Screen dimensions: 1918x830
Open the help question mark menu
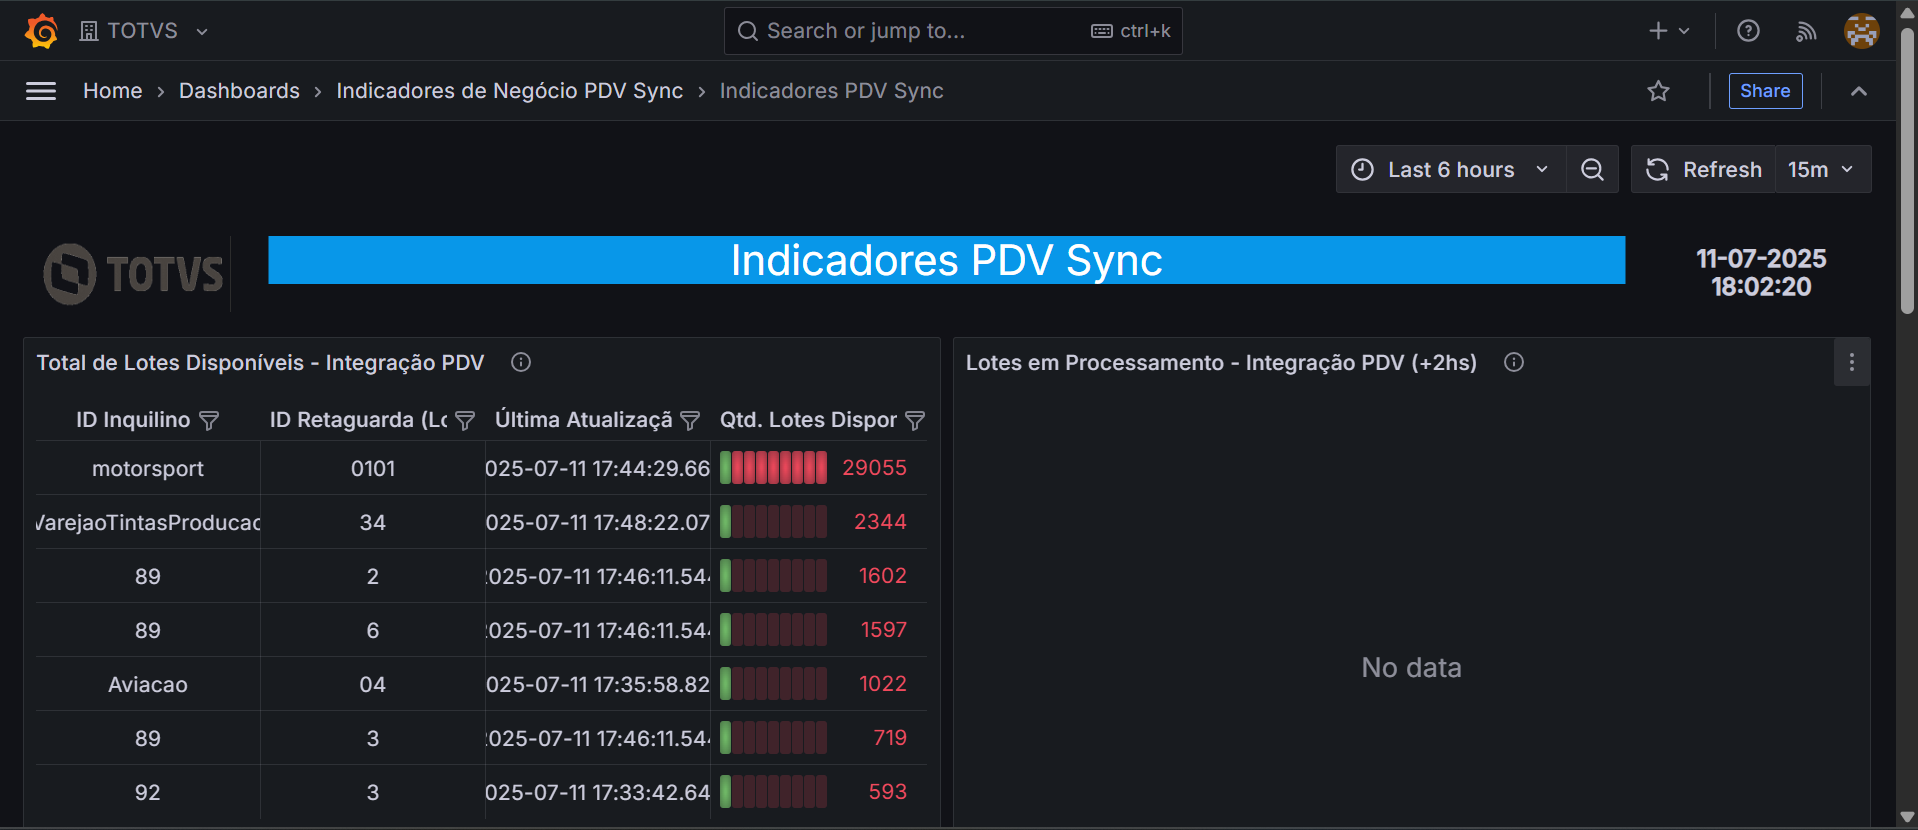[x=1748, y=31]
